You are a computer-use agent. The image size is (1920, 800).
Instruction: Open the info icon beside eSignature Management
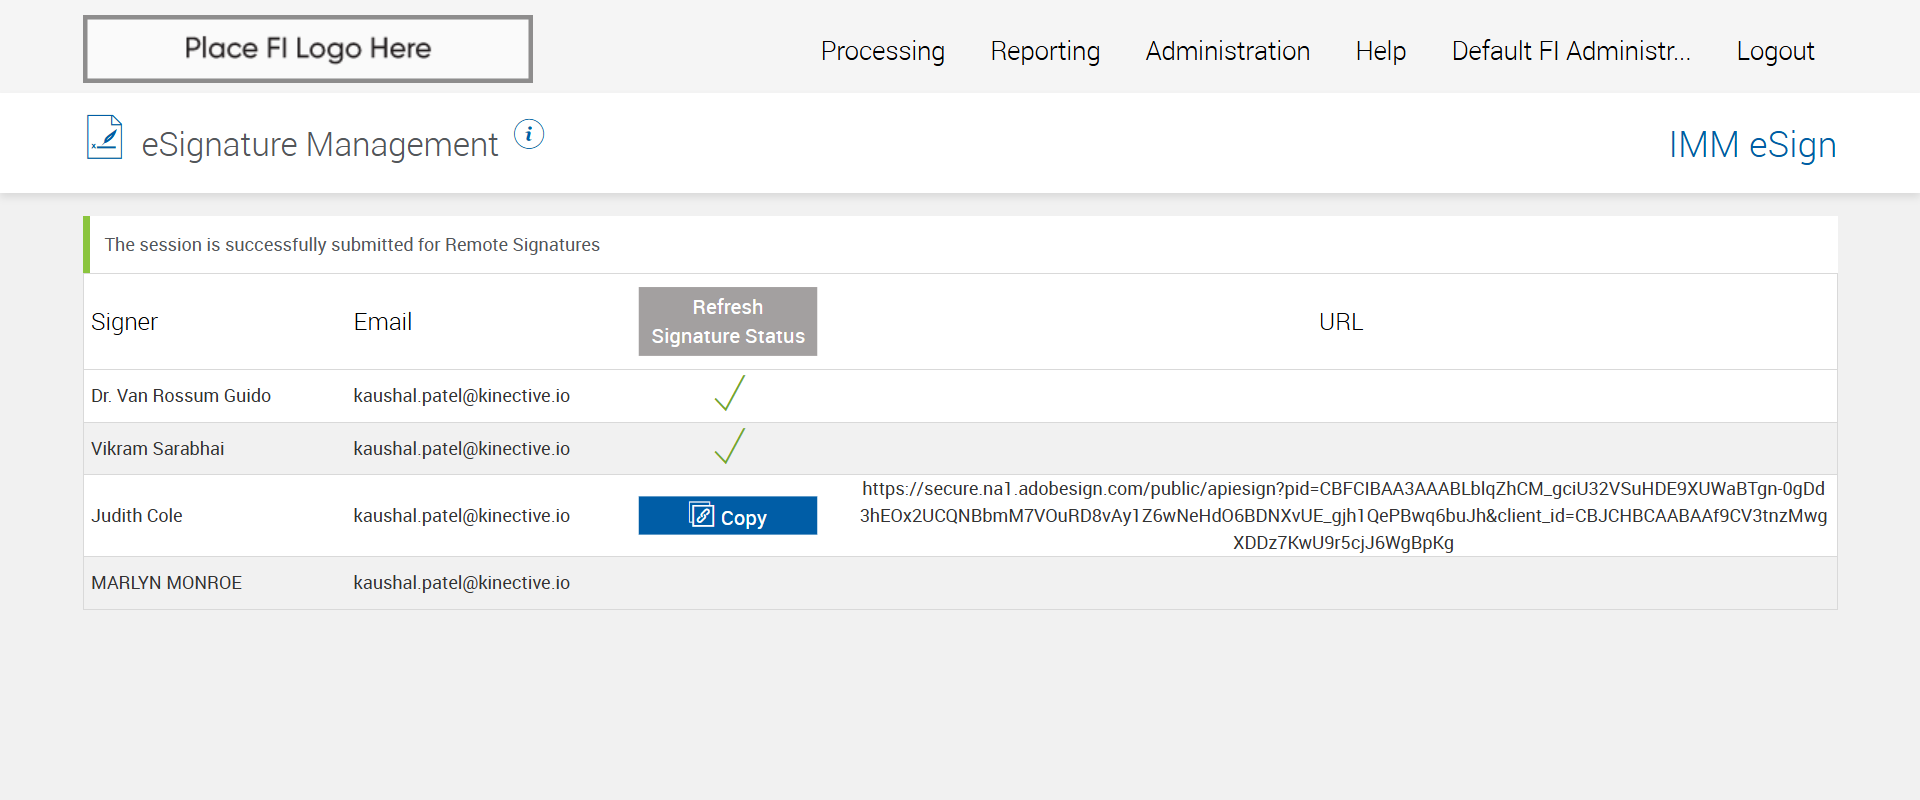tap(529, 134)
